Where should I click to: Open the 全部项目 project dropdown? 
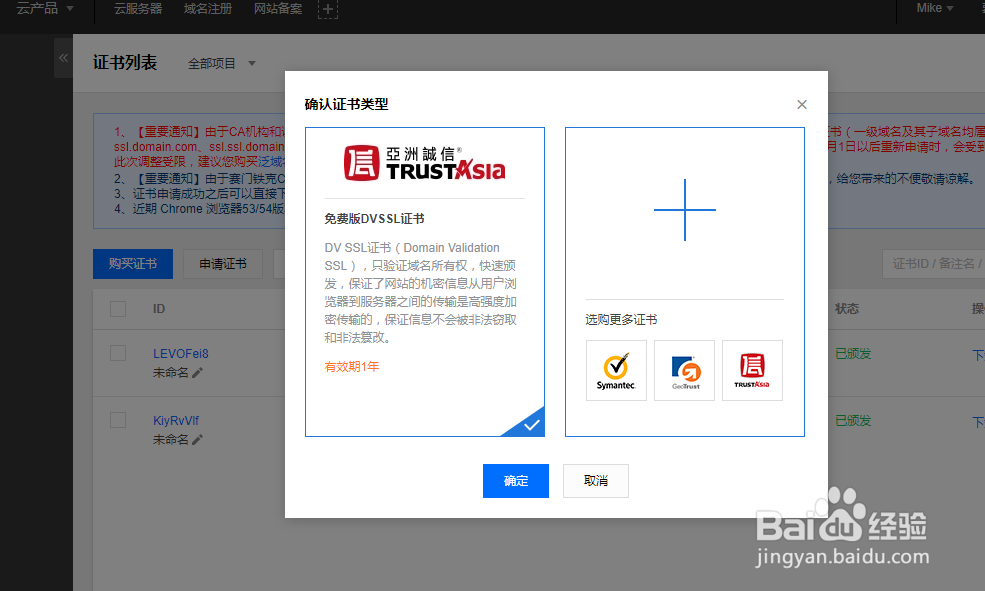coord(222,63)
